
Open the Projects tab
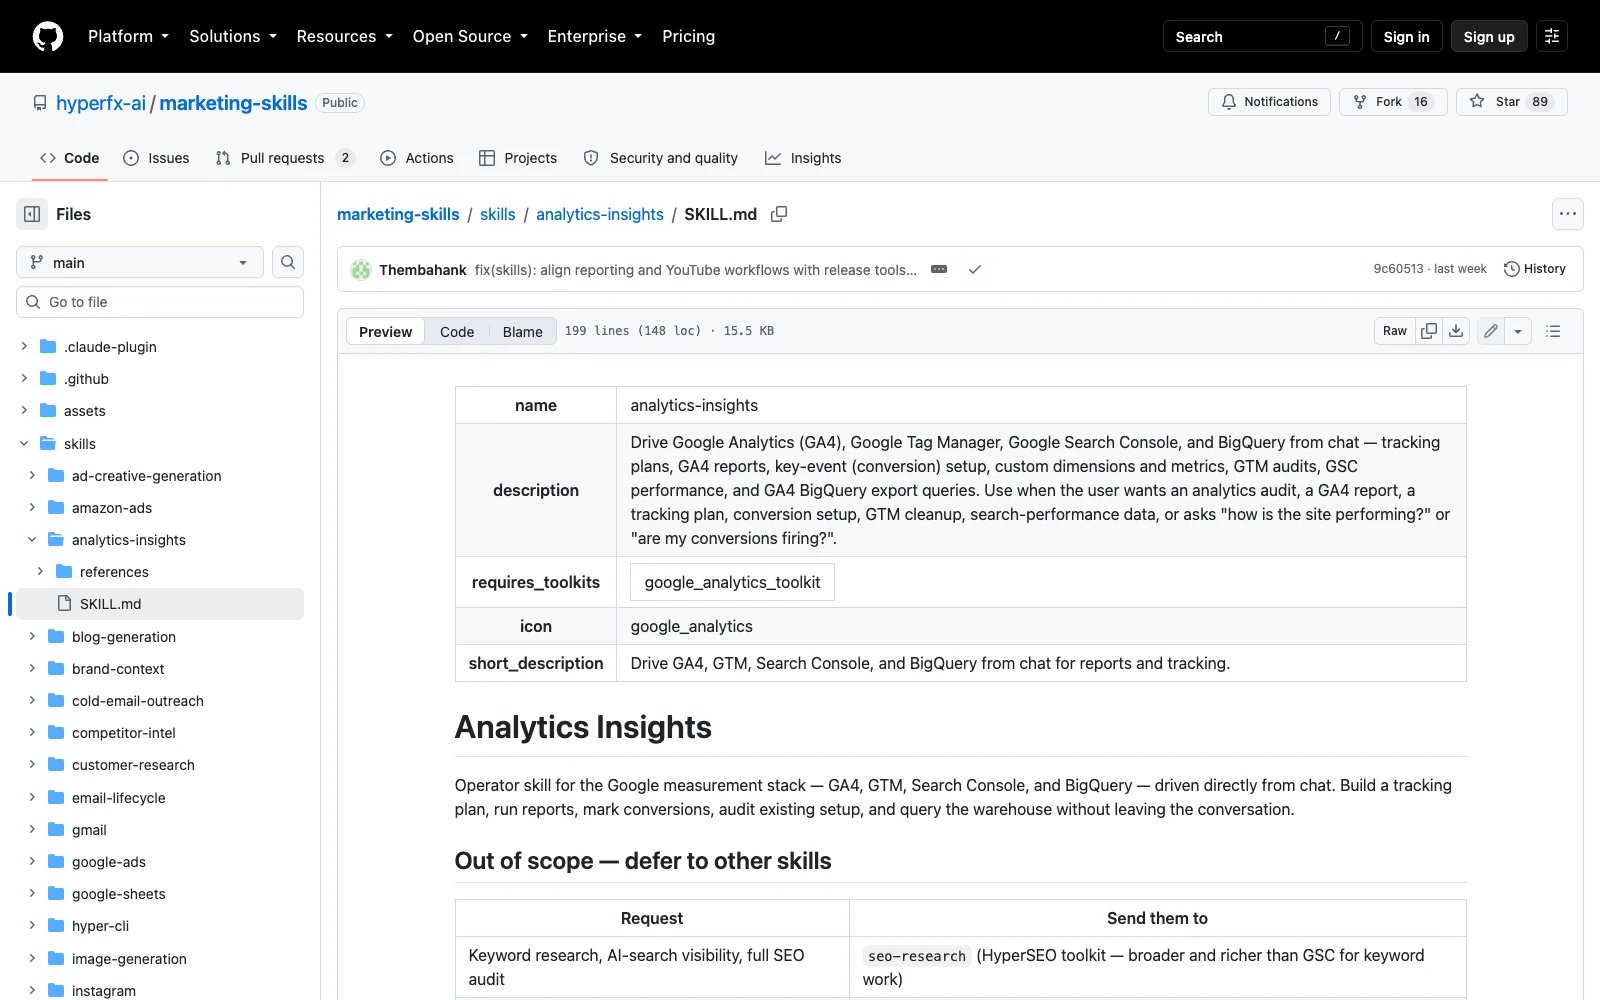coord(518,158)
